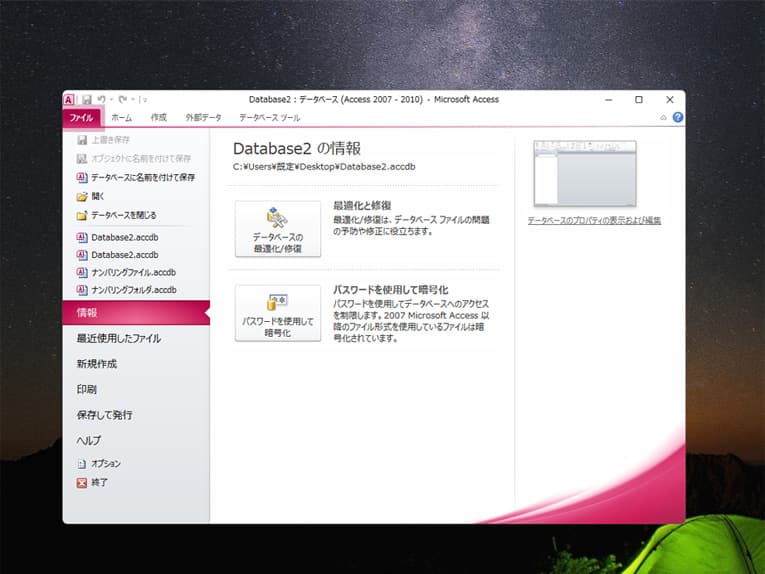Click the redo icon in quick access toolbar
The height and width of the screenshot is (574, 765).
point(122,99)
